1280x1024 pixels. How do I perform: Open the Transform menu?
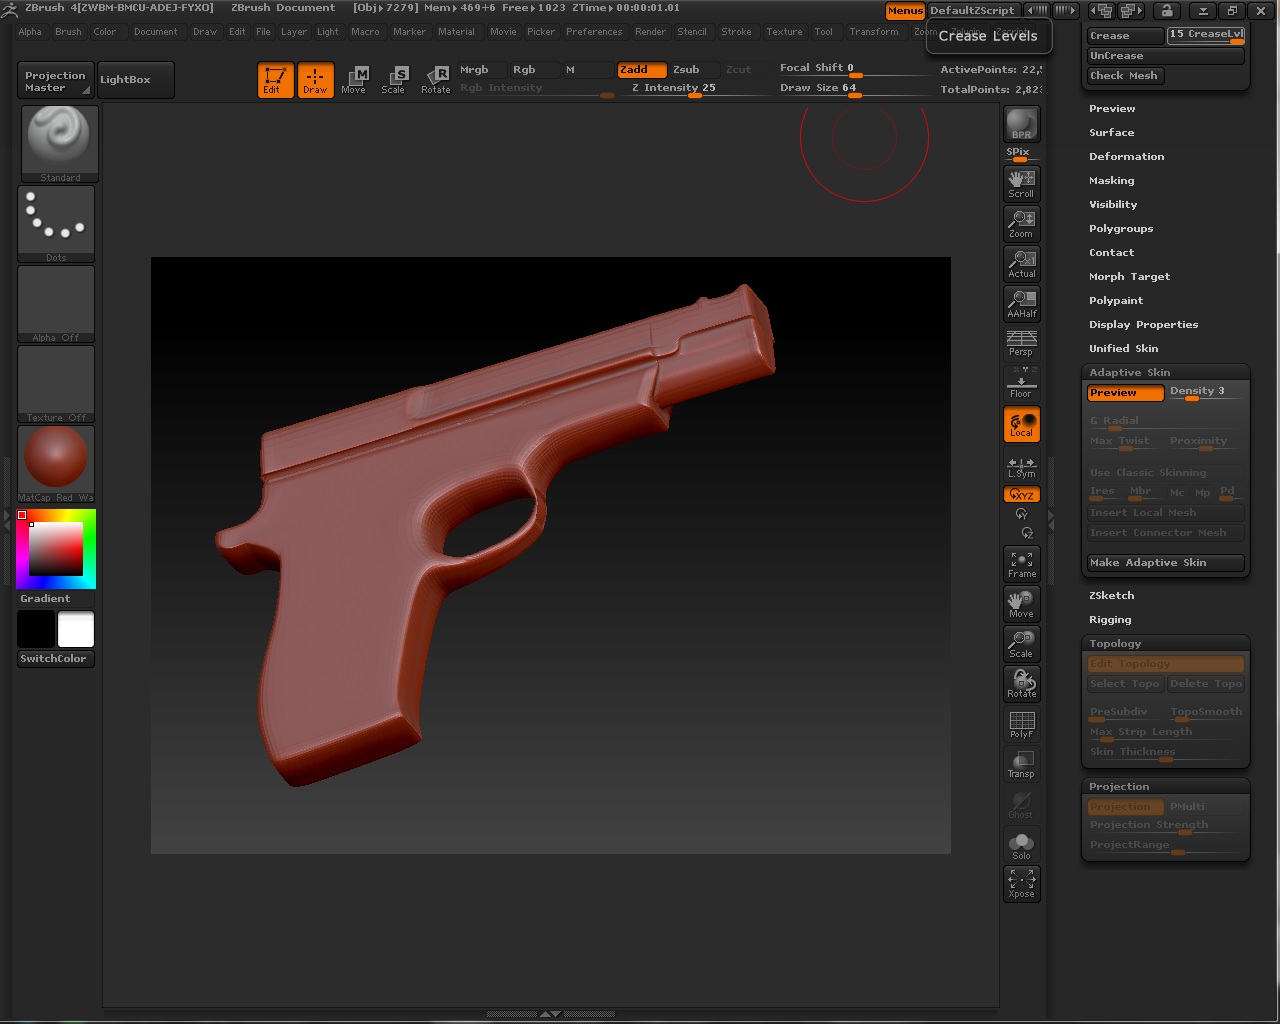[x=874, y=32]
